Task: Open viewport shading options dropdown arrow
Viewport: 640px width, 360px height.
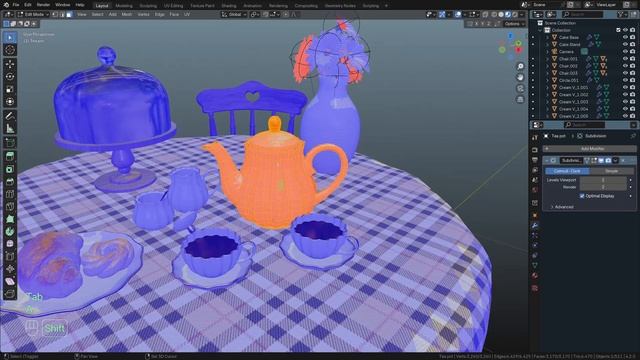Action: pyautogui.click(x=522, y=14)
